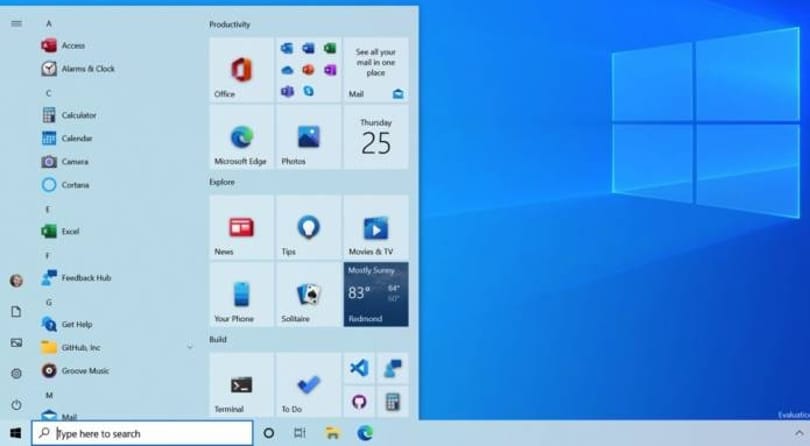Open Calculator in the app list

(69, 115)
